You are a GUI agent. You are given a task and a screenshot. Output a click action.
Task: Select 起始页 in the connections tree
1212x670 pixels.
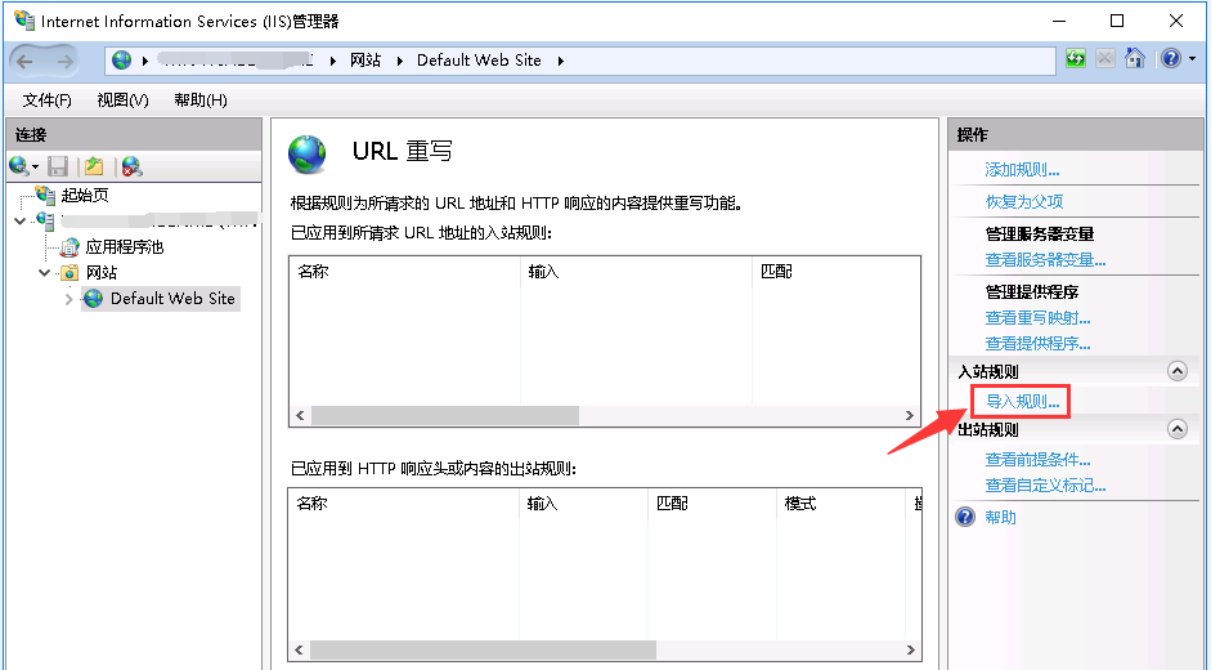pyautogui.click(x=84, y=195)
